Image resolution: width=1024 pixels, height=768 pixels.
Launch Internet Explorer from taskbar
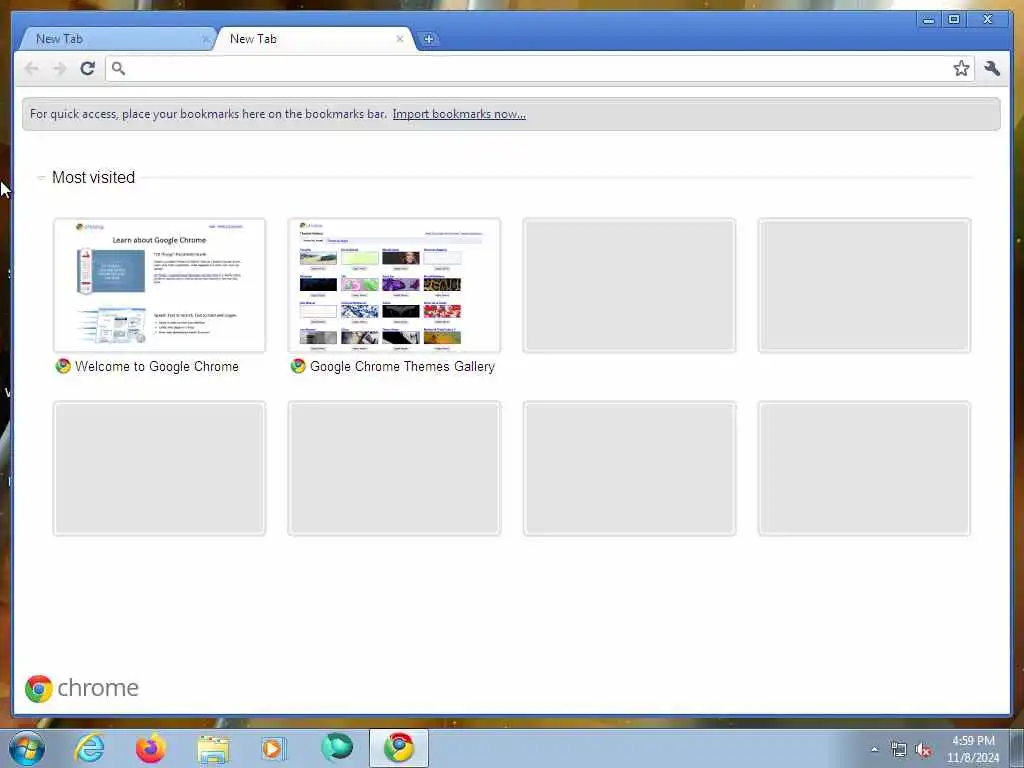[x=89, y=748]
